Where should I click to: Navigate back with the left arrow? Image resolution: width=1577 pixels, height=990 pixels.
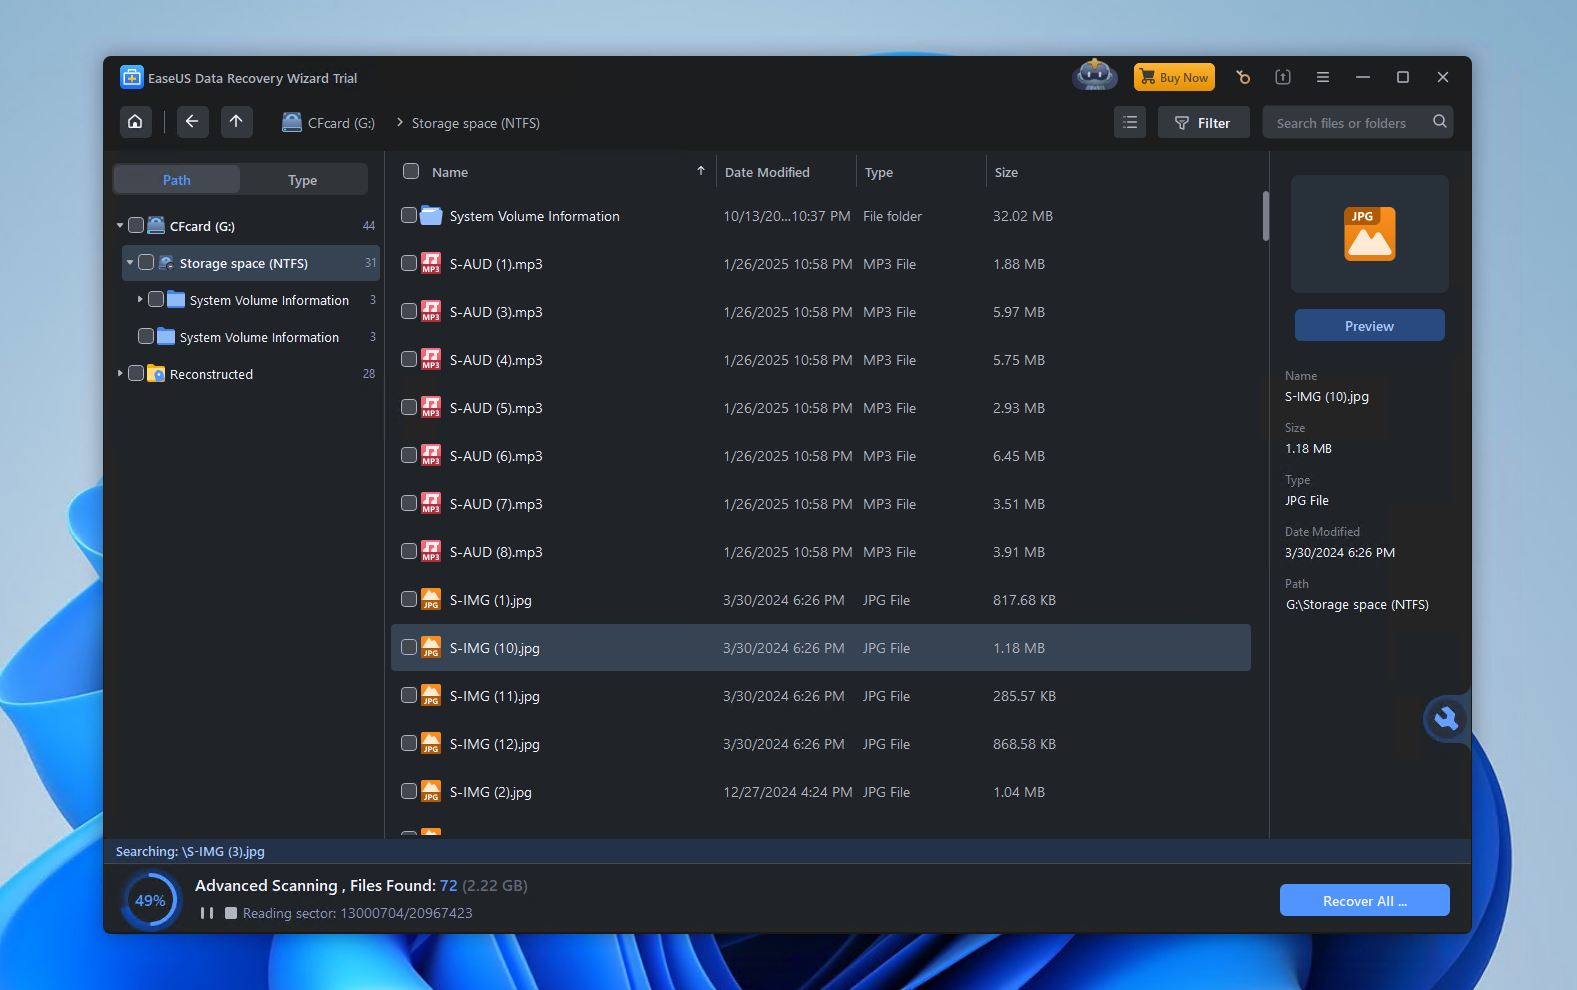point(192,122)
